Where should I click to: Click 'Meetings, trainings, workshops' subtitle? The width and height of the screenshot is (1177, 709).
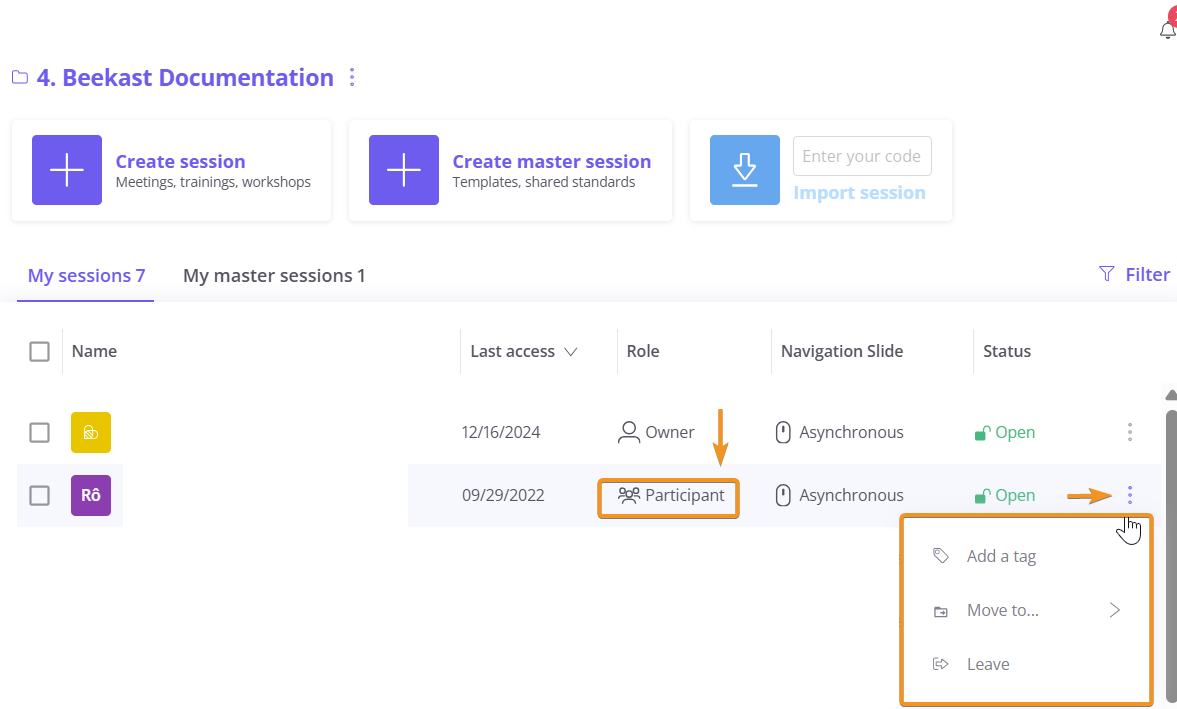tap(213, 182)
